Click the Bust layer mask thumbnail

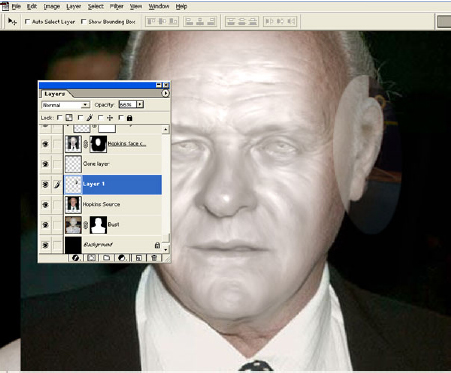pyautogui.click(x=98, y=225)
